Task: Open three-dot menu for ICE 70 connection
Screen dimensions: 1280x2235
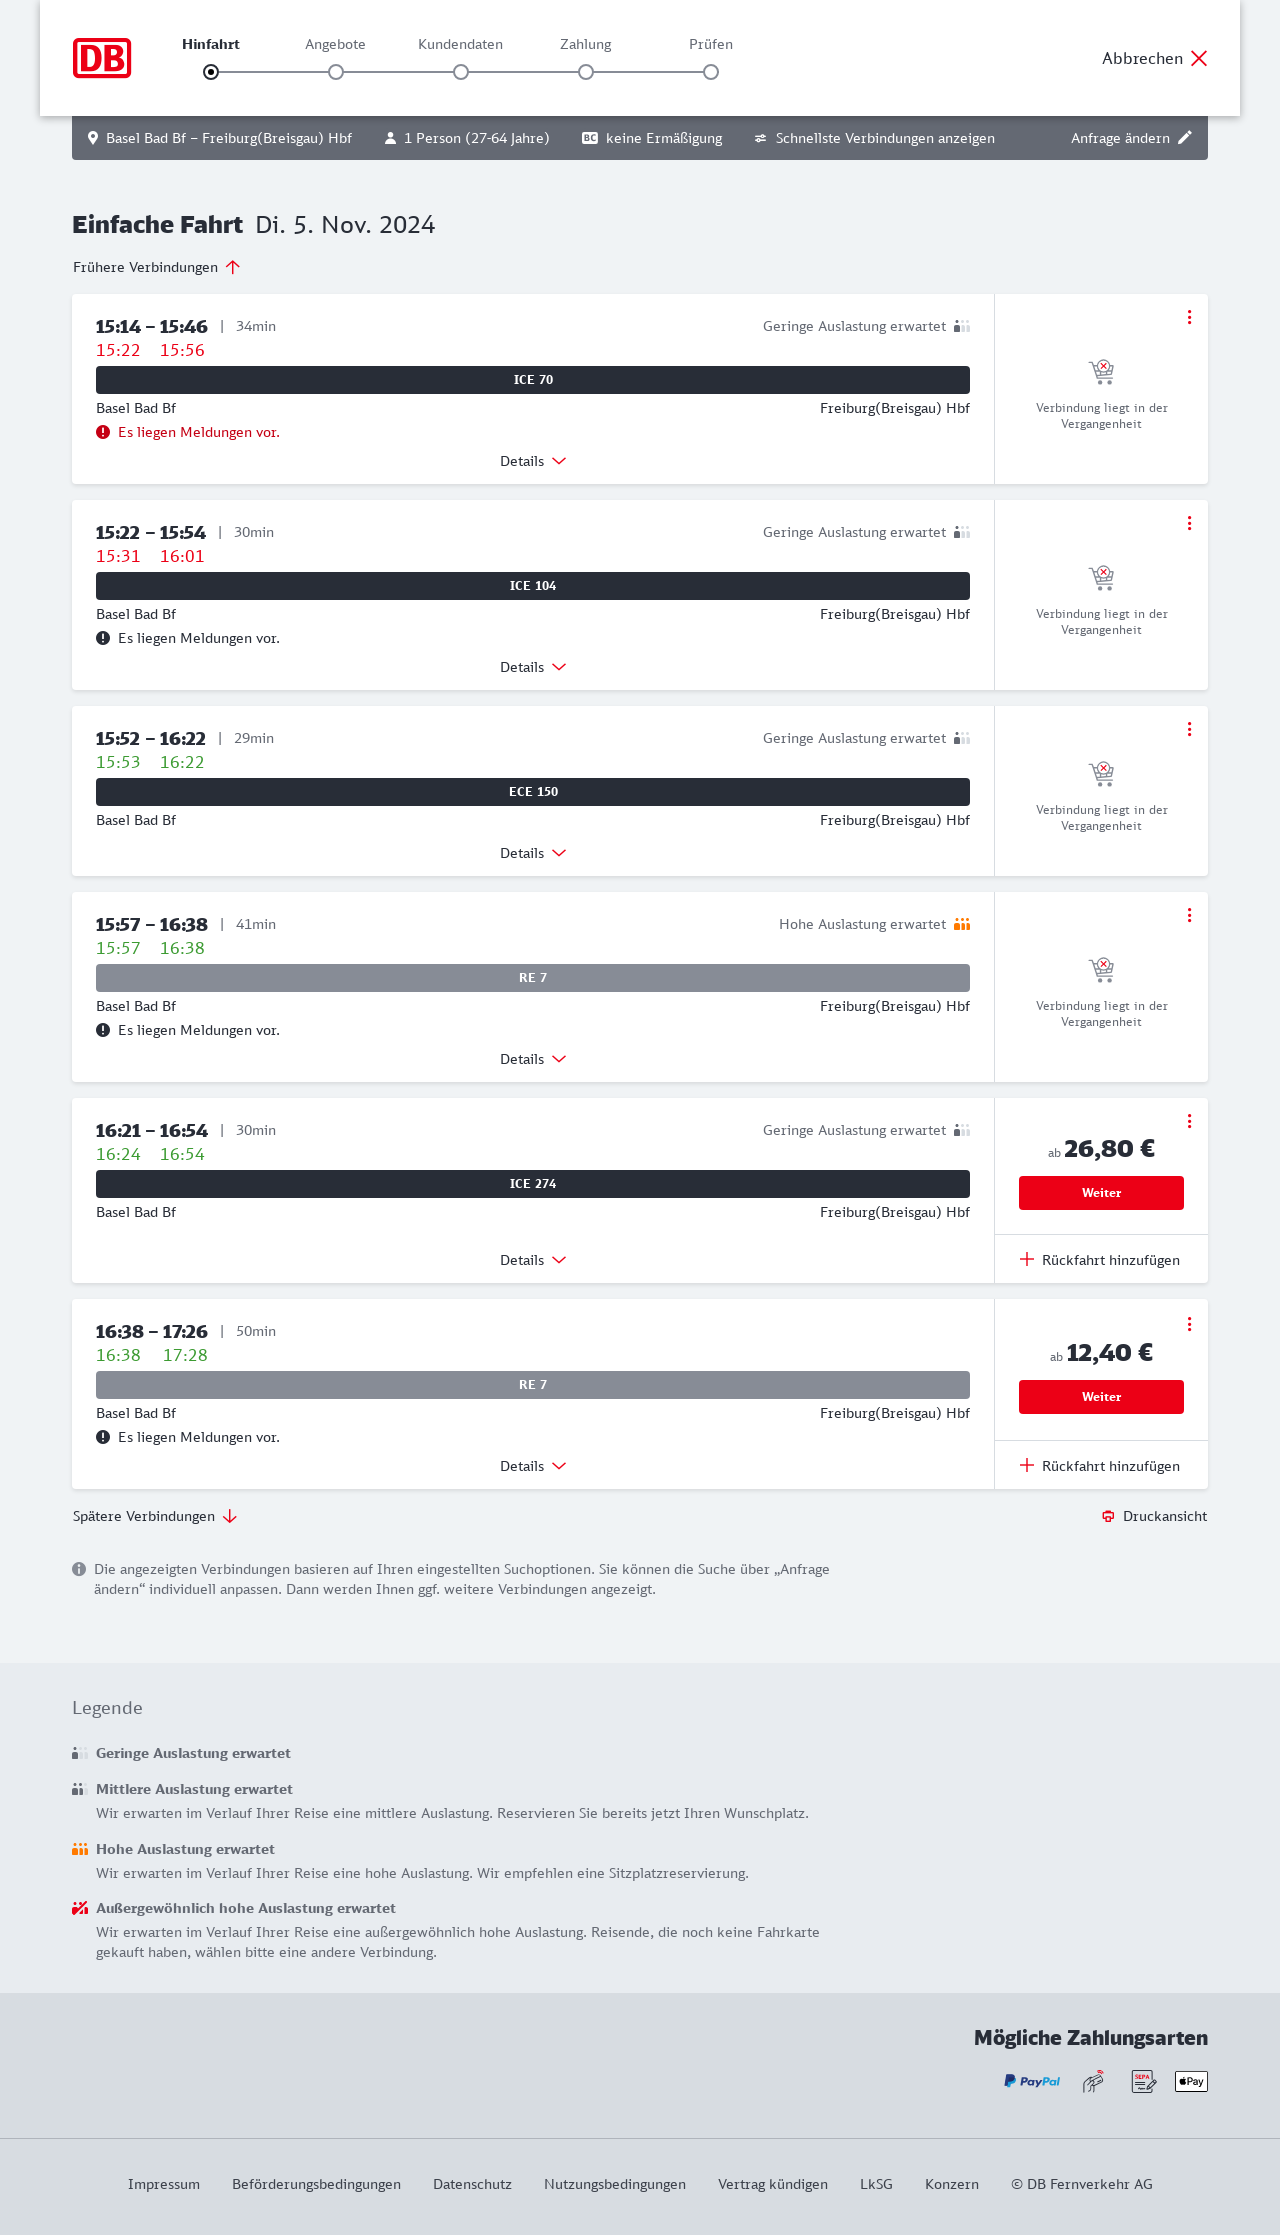Action: (1189, 317)
